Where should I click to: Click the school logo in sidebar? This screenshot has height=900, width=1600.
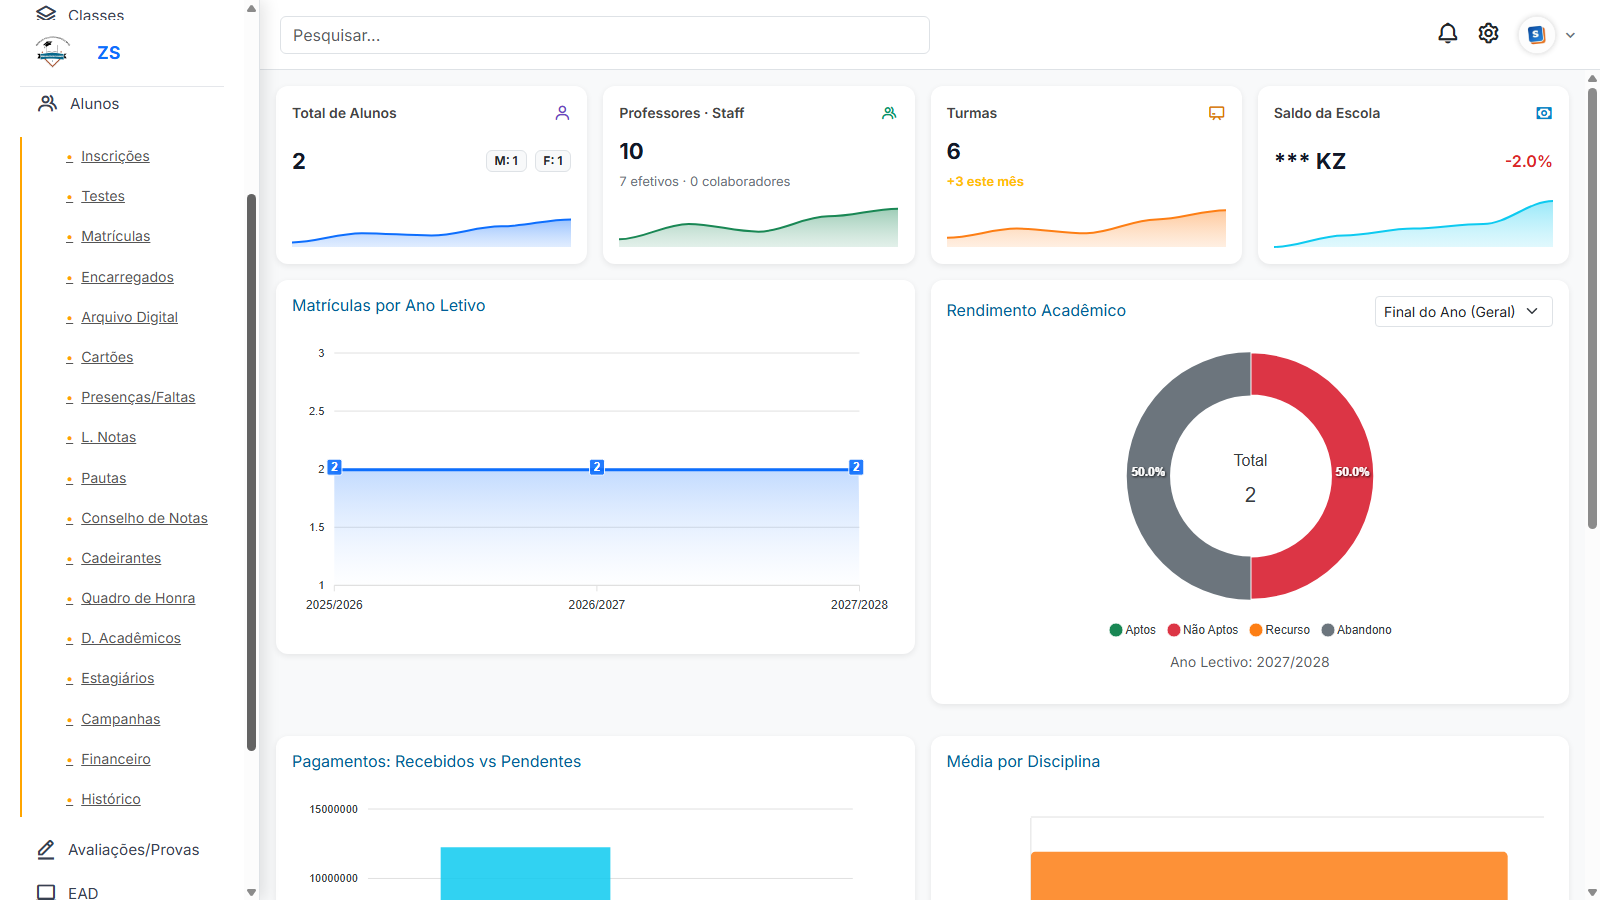pyautogui.click(x=52, y=52)
